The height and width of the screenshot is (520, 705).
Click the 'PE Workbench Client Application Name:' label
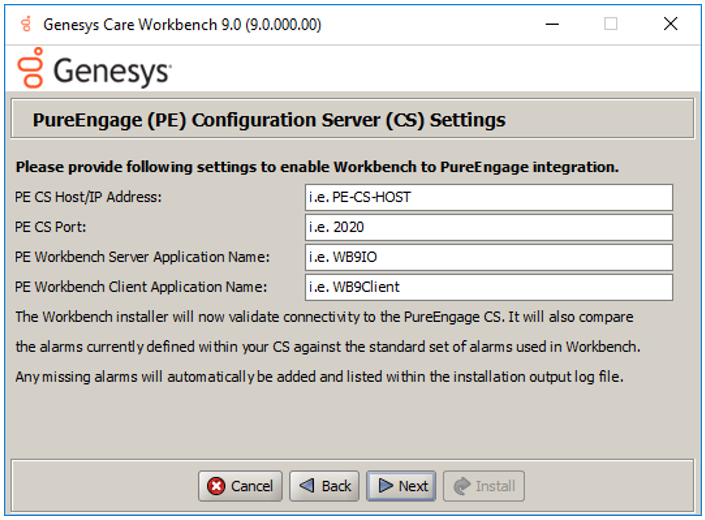141,287
